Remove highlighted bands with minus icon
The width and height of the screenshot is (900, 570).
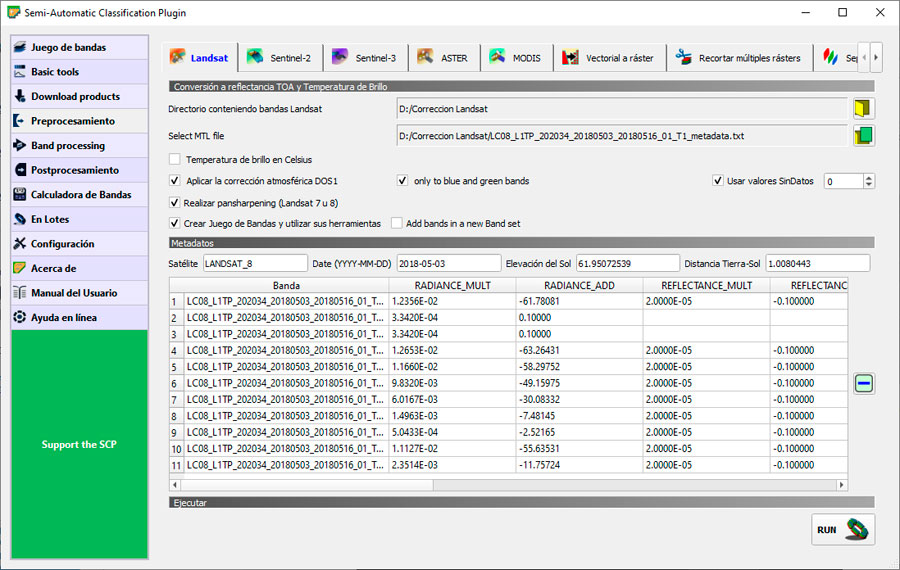point(864,383)
